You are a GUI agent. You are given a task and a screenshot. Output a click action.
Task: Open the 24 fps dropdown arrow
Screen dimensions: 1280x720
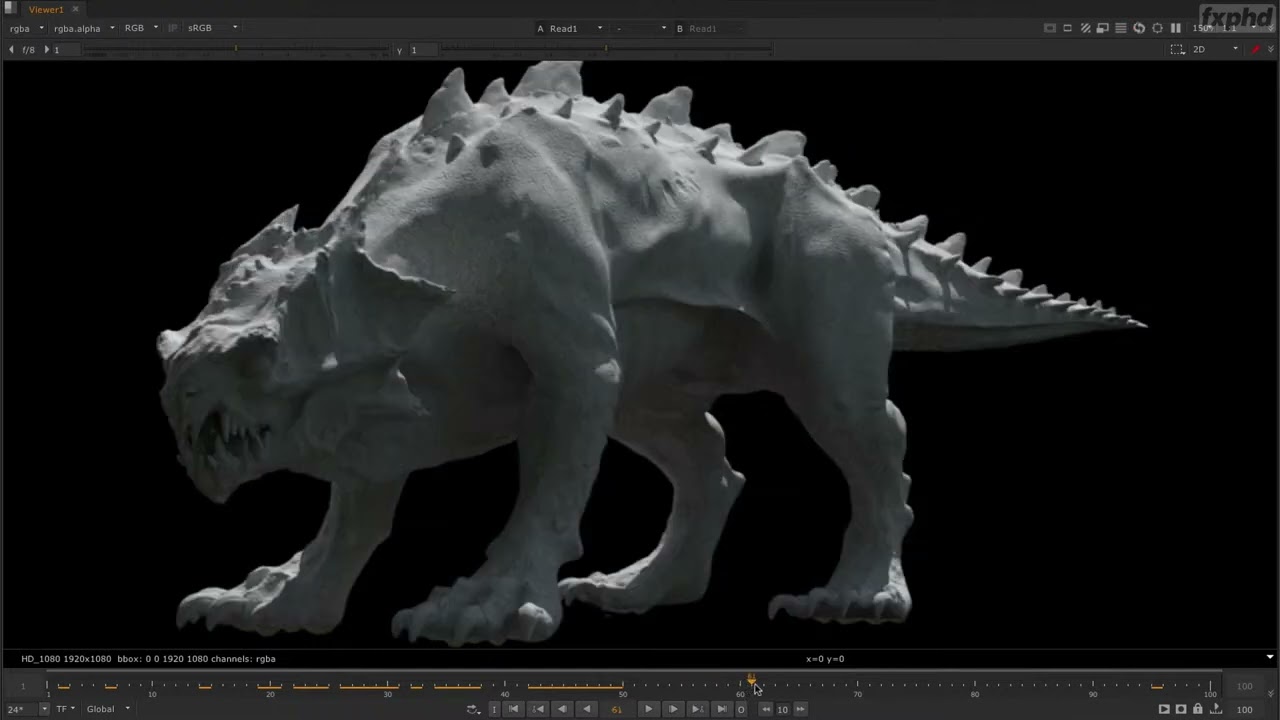click(44, 709)
